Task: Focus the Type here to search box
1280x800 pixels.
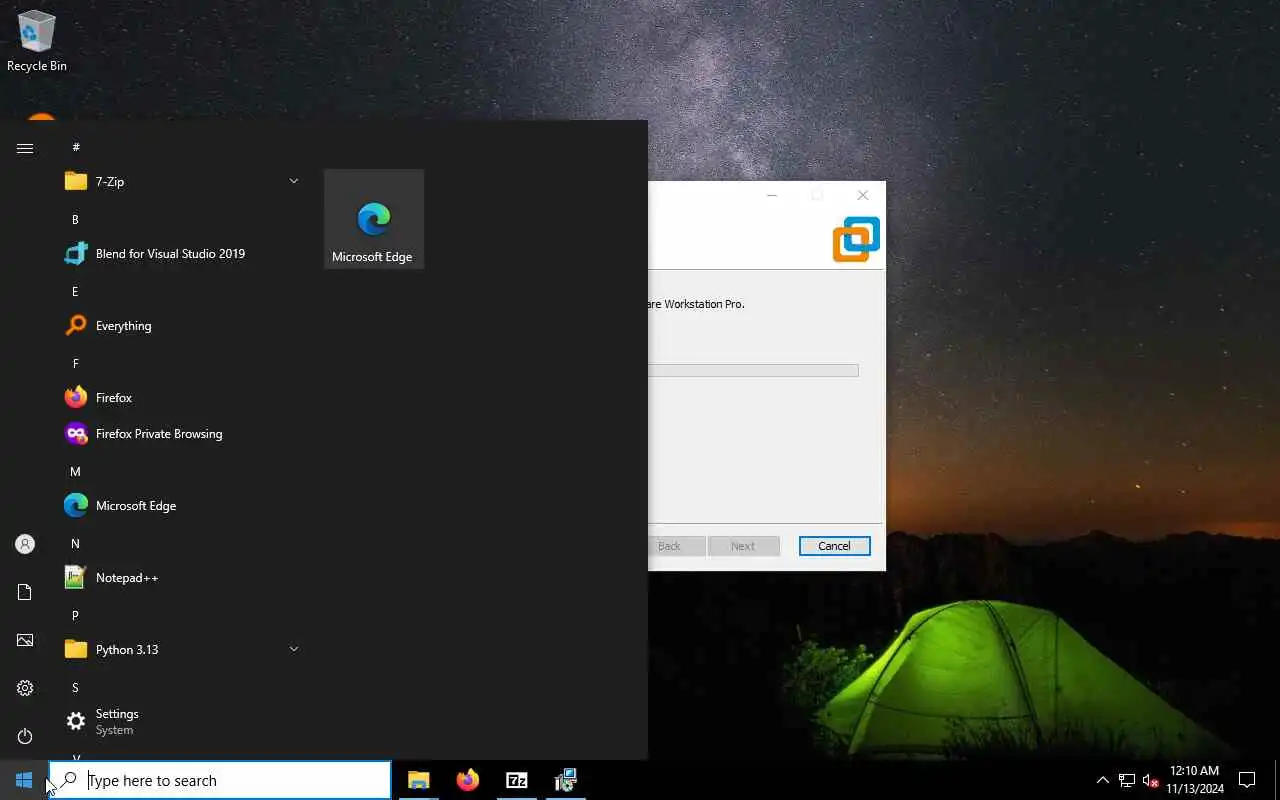Action: [220, 780]
